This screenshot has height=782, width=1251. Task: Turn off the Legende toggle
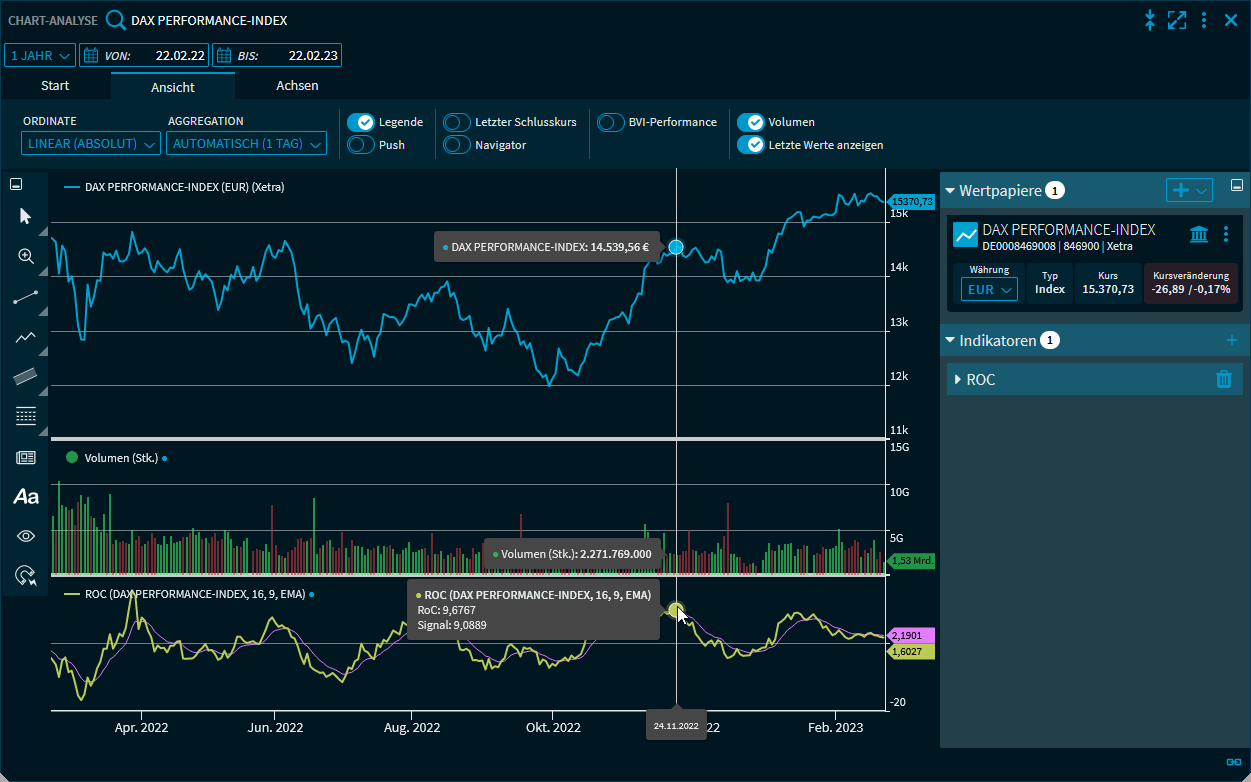pos(360,122)
